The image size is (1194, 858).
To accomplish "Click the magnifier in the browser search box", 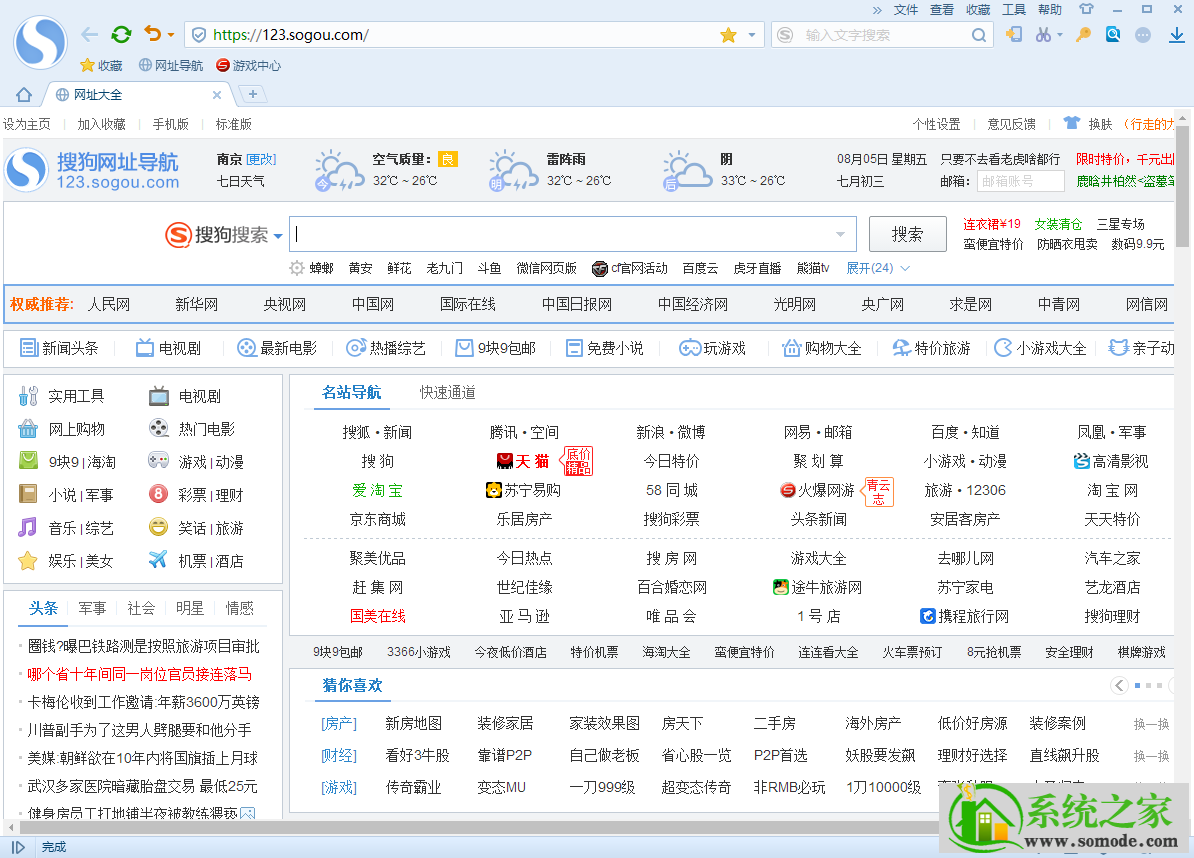I will (979, 35).
